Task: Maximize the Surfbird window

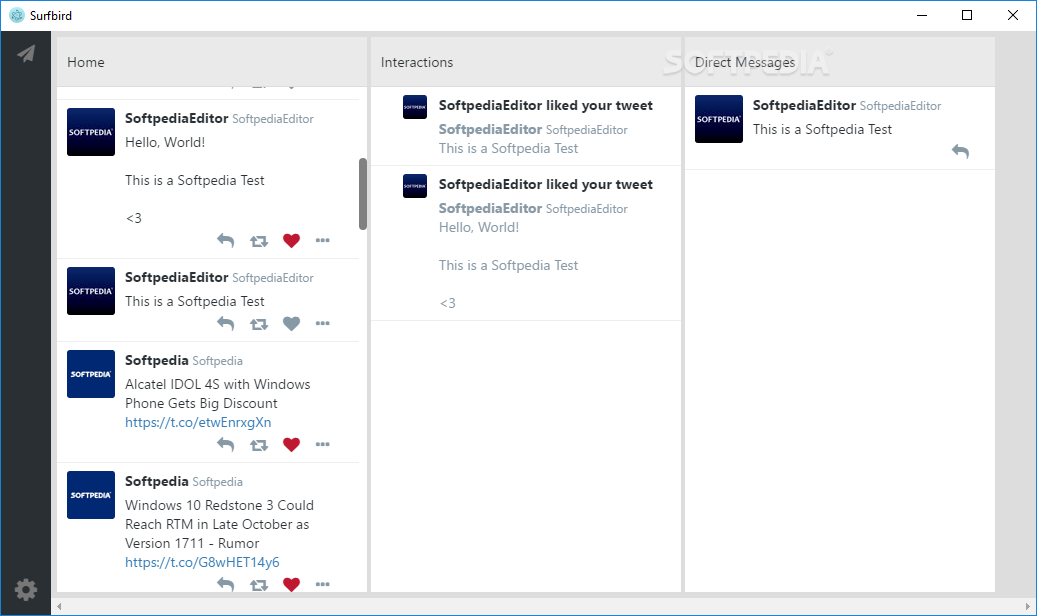Action: click(967, 15)
